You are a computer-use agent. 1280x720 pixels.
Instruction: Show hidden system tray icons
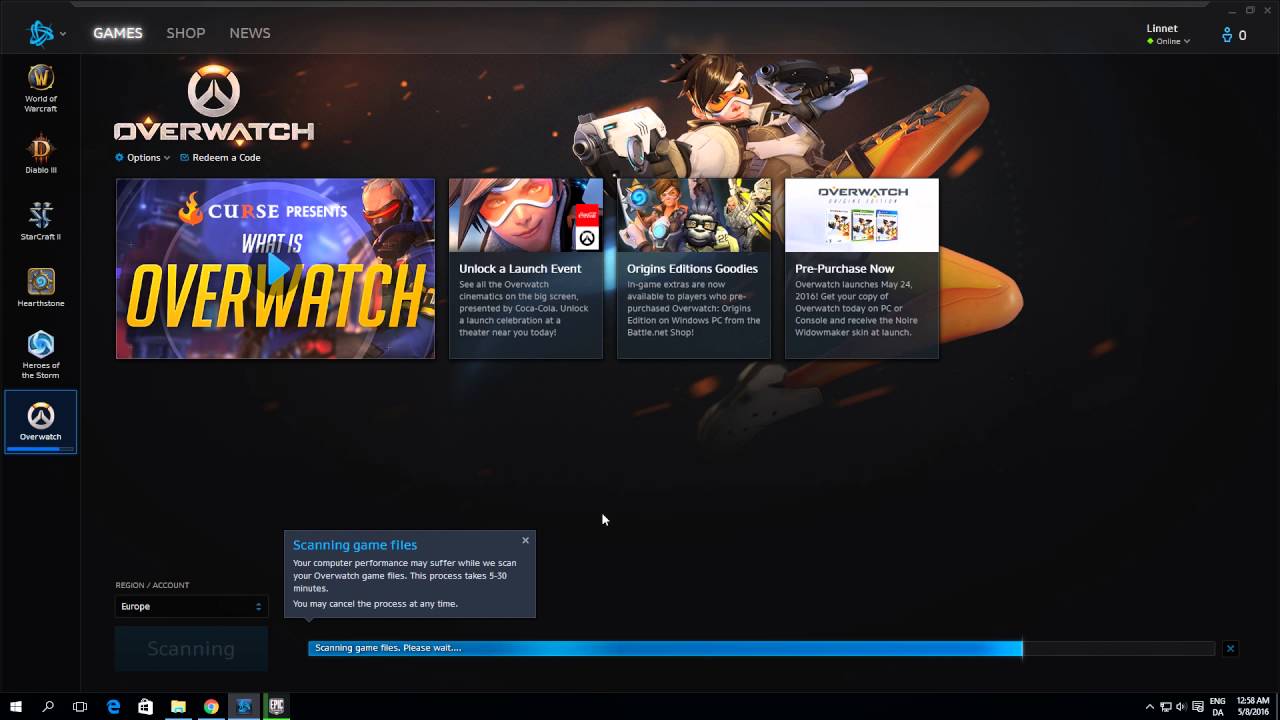tap(1149, 706)
